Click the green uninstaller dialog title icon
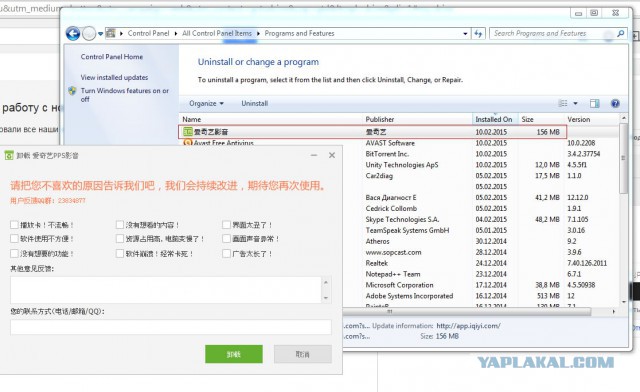The image size is (640, 392). [9, 155]
